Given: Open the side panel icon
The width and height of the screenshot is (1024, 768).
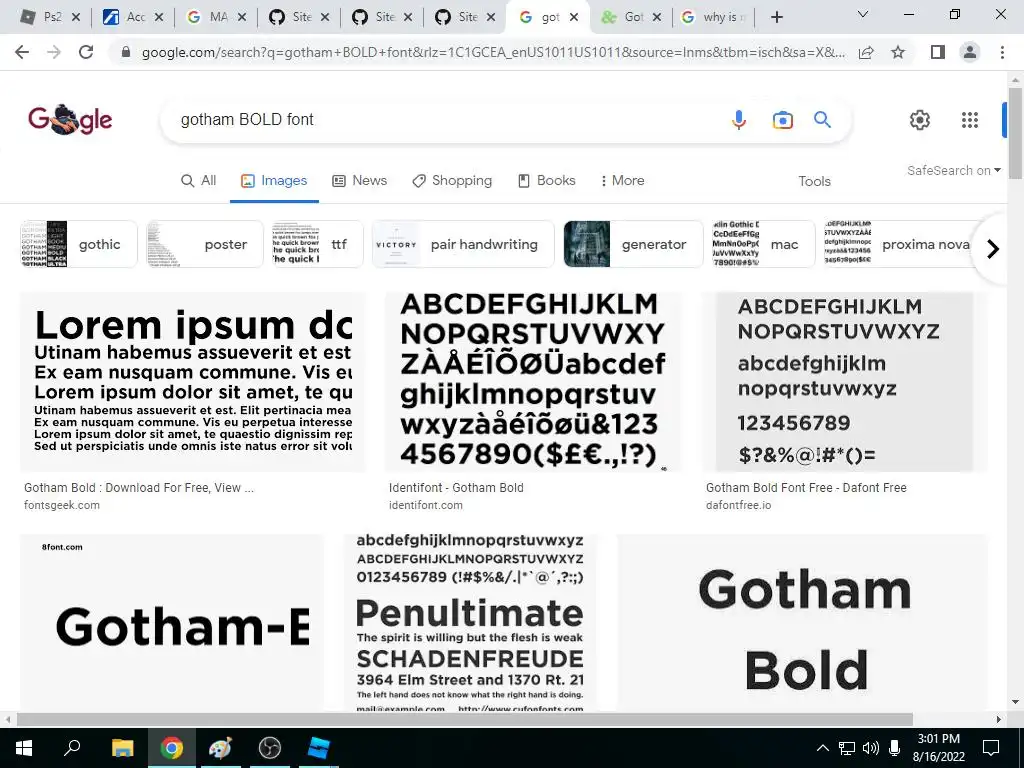Looking at the screenshot, I should 938,52.
